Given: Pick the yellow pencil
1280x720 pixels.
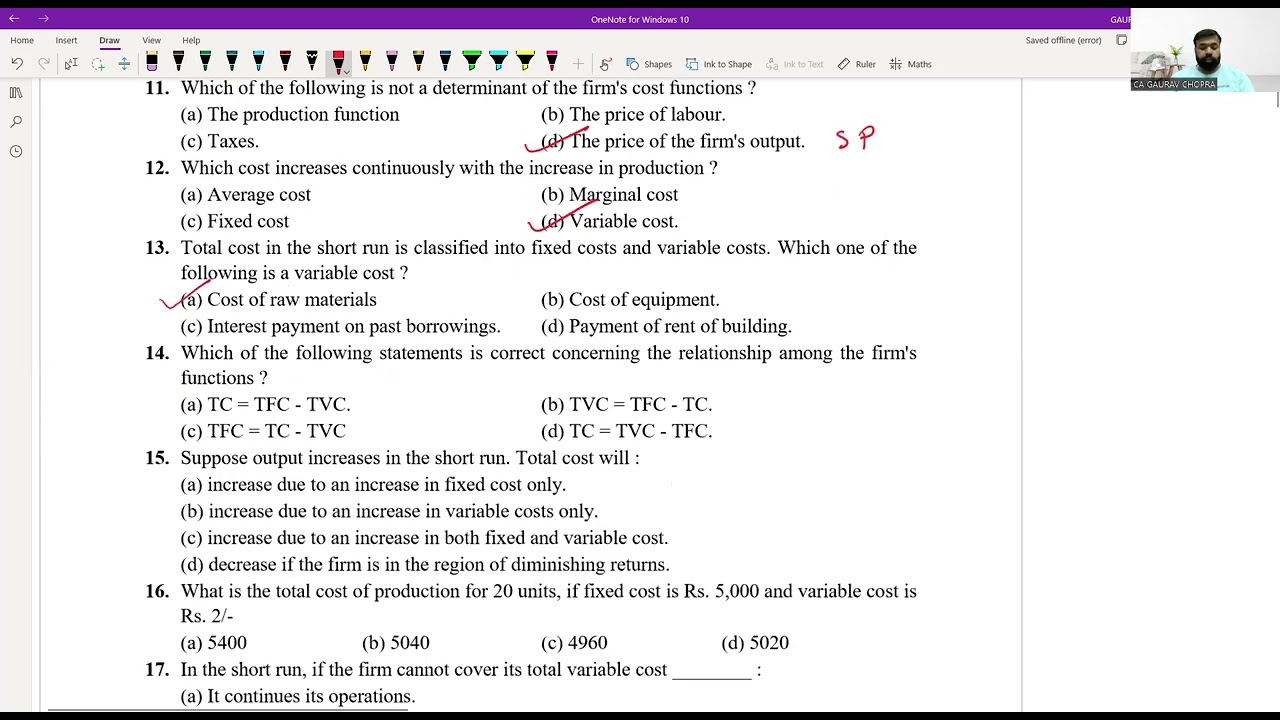Looking at the screenshot, I should (x=365, y=63).
